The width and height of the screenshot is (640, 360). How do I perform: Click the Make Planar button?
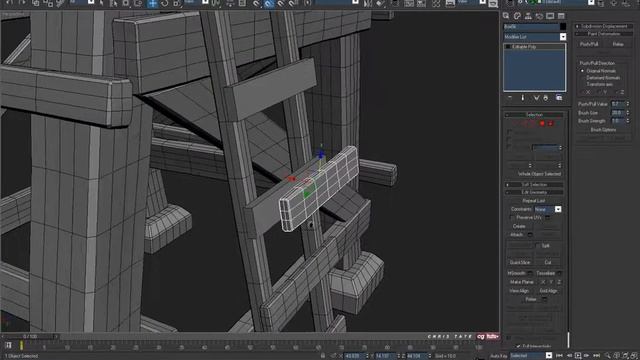point(522,282)
